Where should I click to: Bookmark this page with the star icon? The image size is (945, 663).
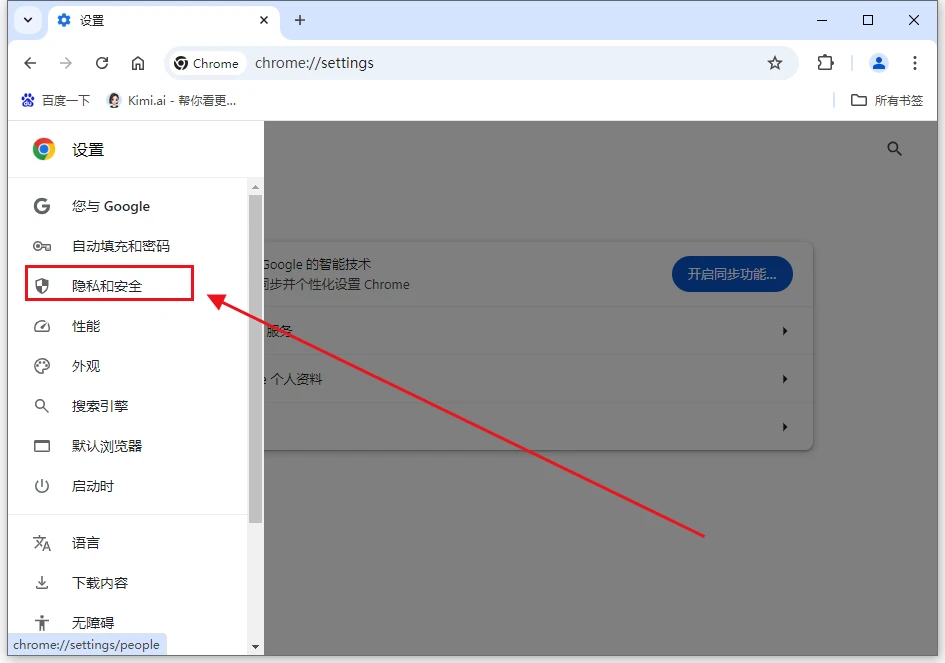coord(774,63)
